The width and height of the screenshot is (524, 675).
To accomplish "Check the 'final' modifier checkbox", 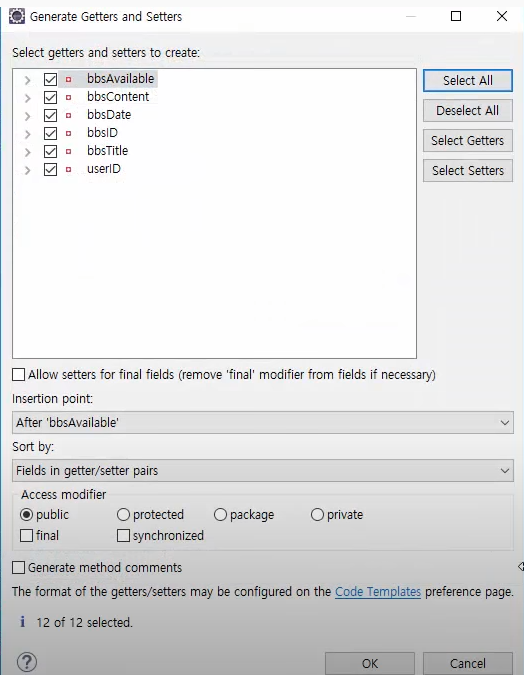I will click(27, 536).
